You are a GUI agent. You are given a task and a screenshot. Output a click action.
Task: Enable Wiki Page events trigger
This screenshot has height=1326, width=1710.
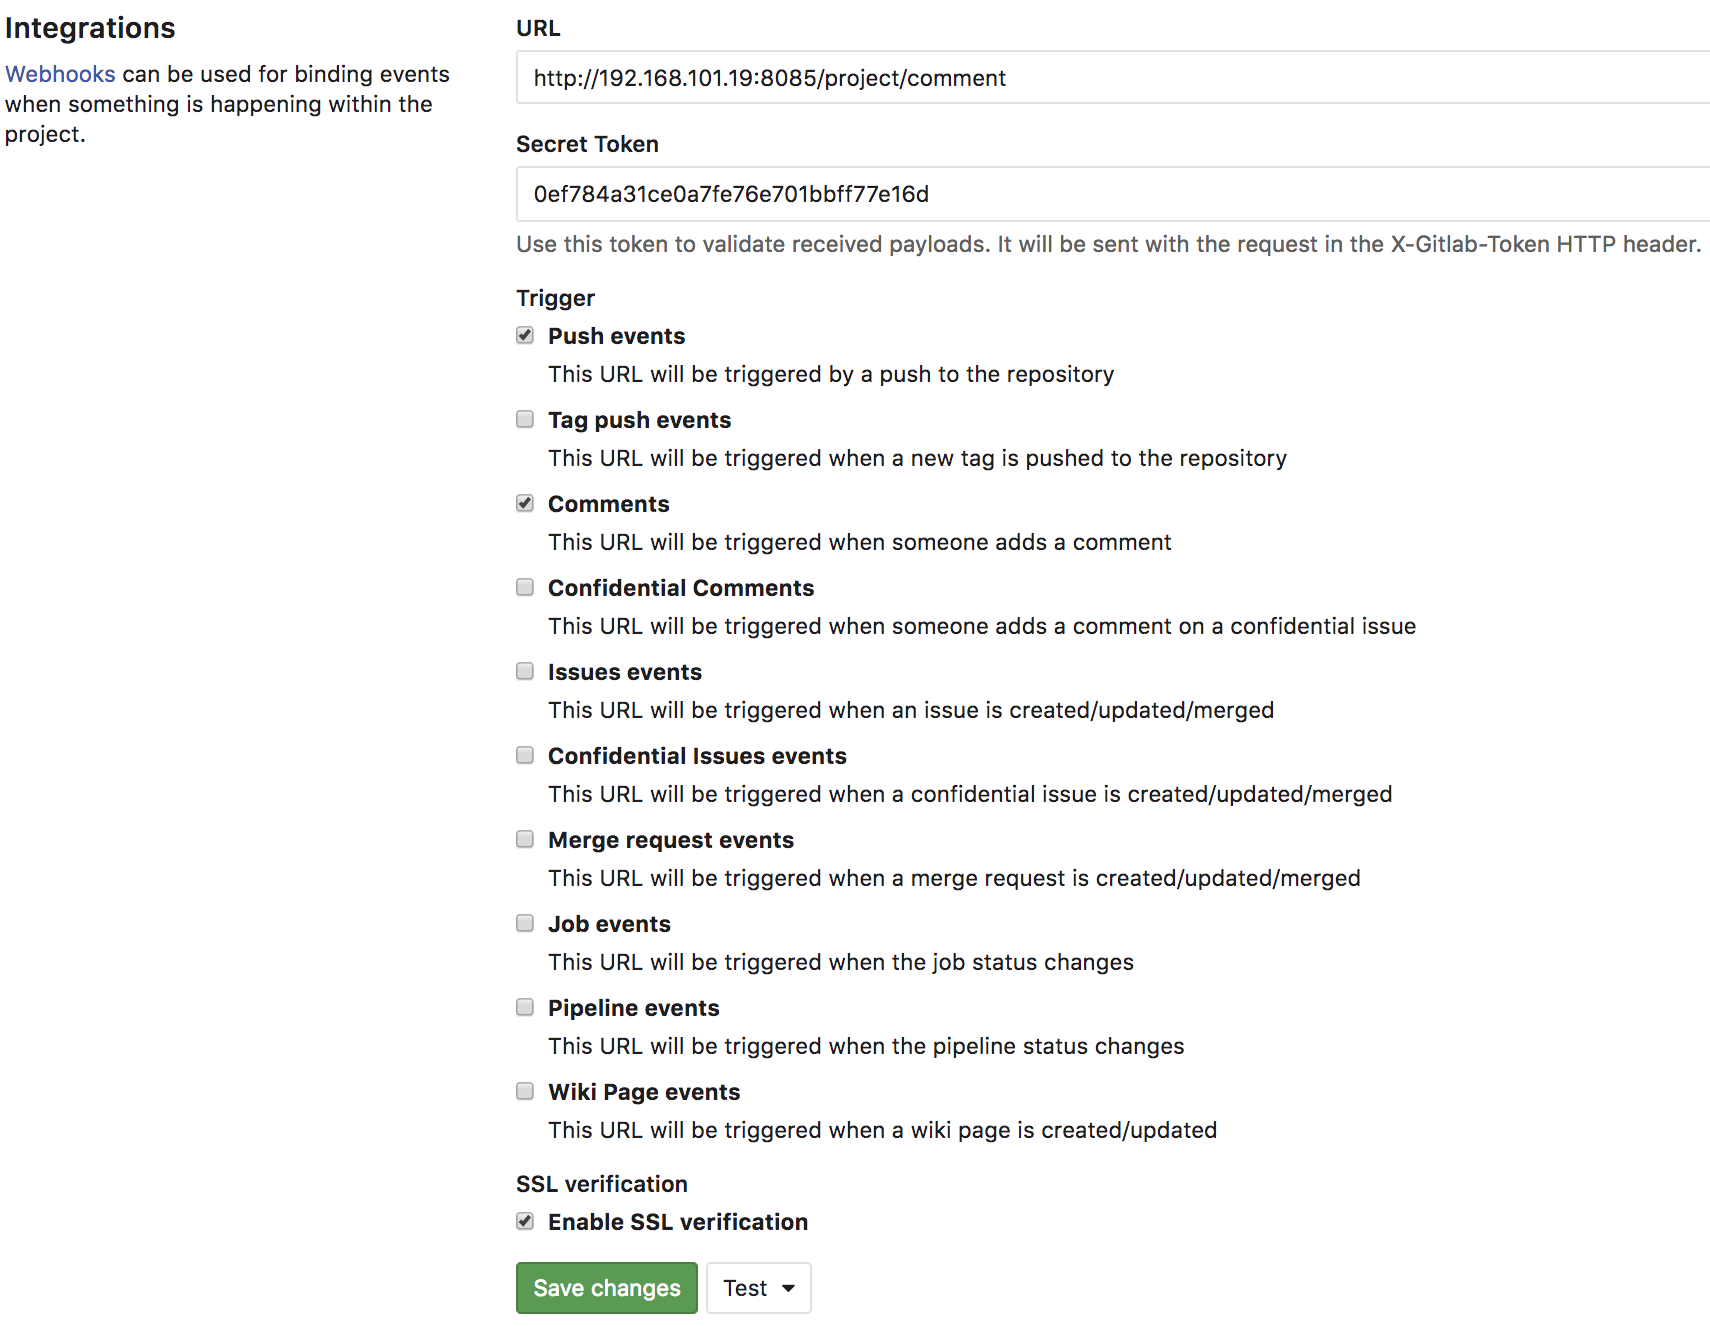point(525,1091)
